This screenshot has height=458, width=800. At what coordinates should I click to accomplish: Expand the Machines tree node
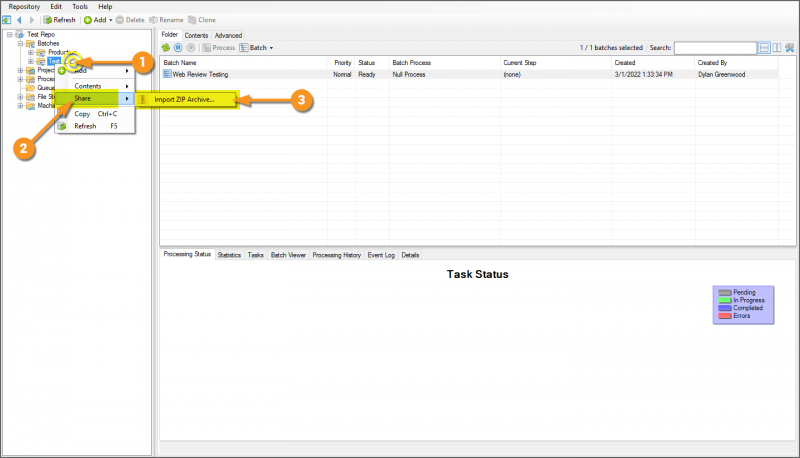(x=20, y=106)
